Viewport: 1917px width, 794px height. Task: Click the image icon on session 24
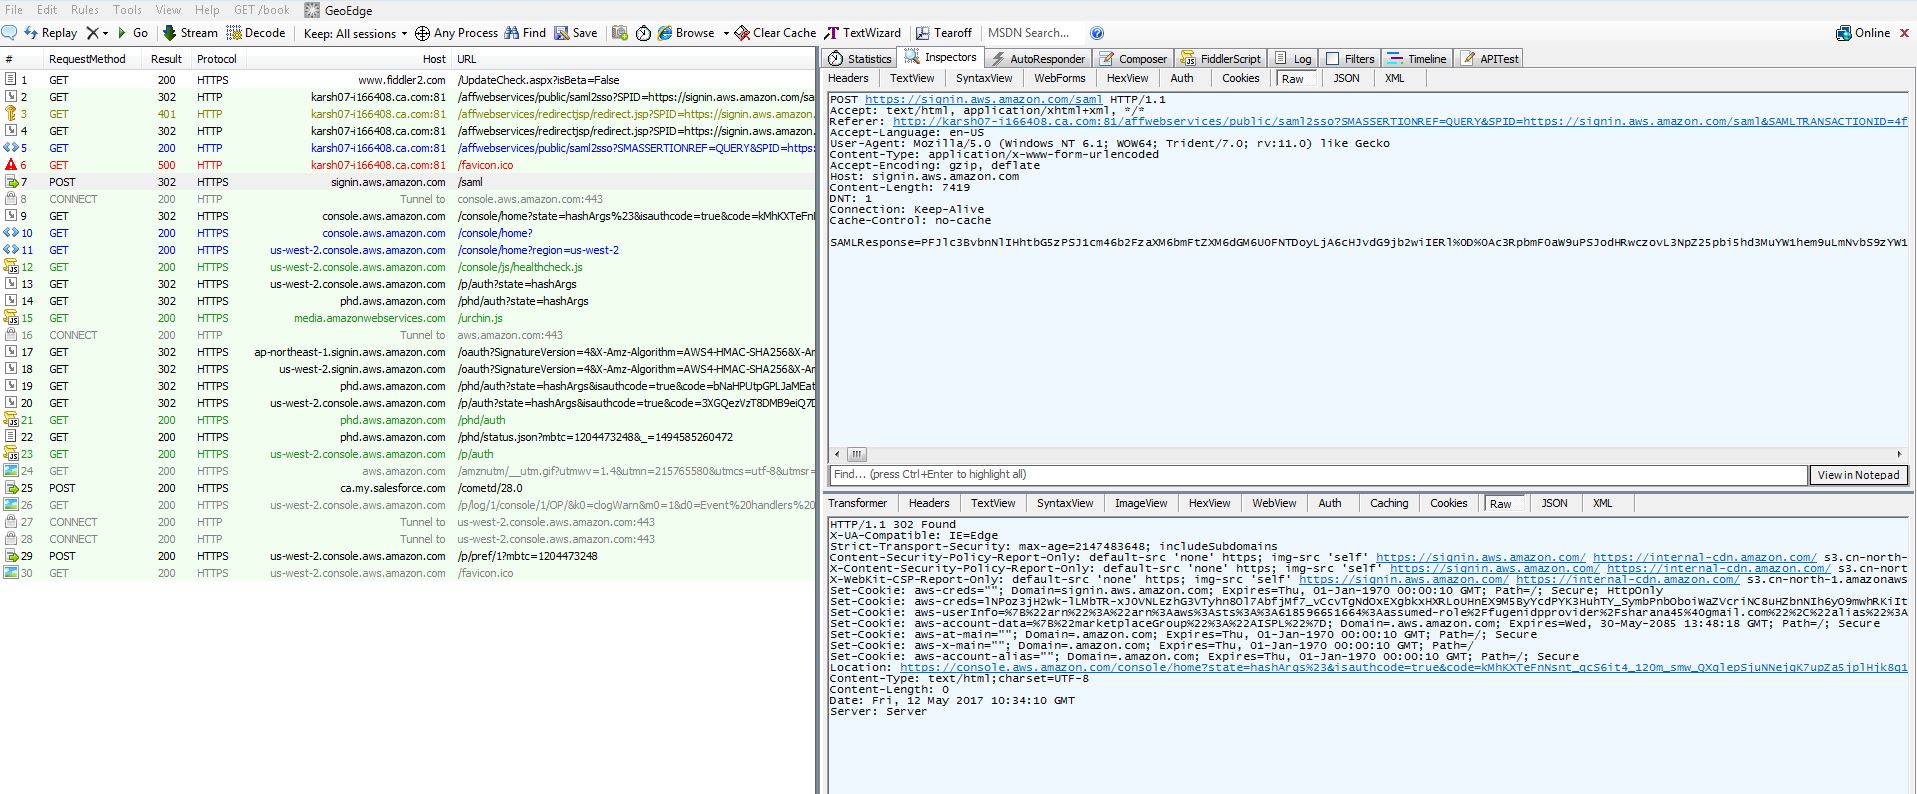pos(11,471)
